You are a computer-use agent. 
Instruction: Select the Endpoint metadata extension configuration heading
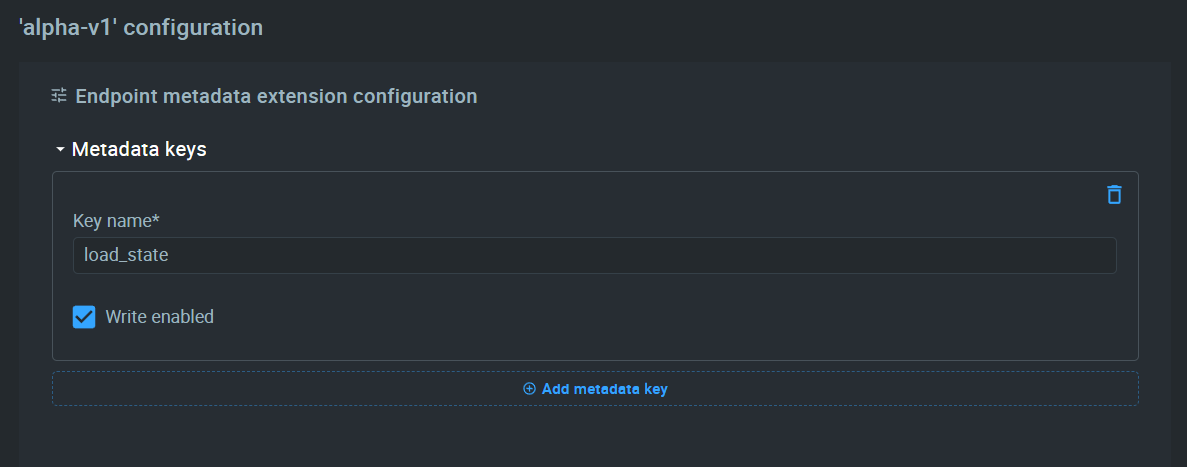point(276,96)
